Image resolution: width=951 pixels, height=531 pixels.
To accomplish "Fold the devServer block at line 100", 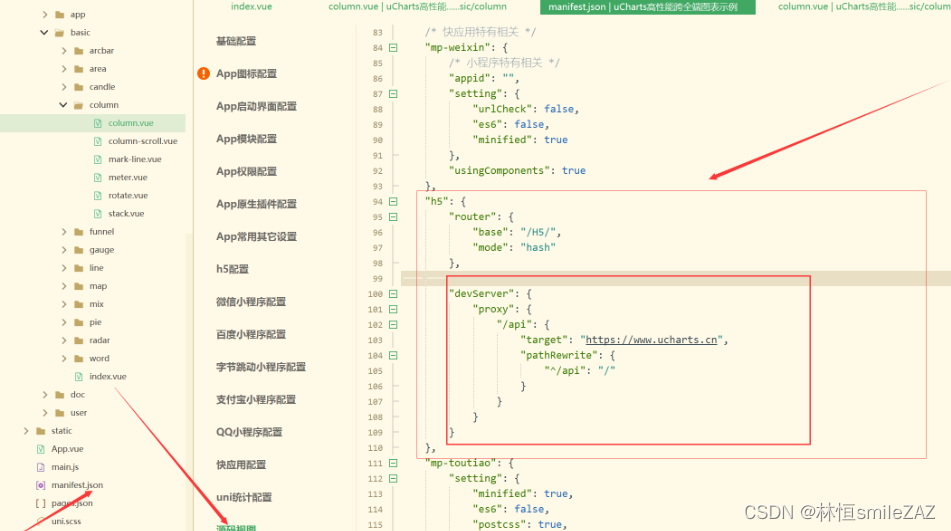I will click(393, 294).
